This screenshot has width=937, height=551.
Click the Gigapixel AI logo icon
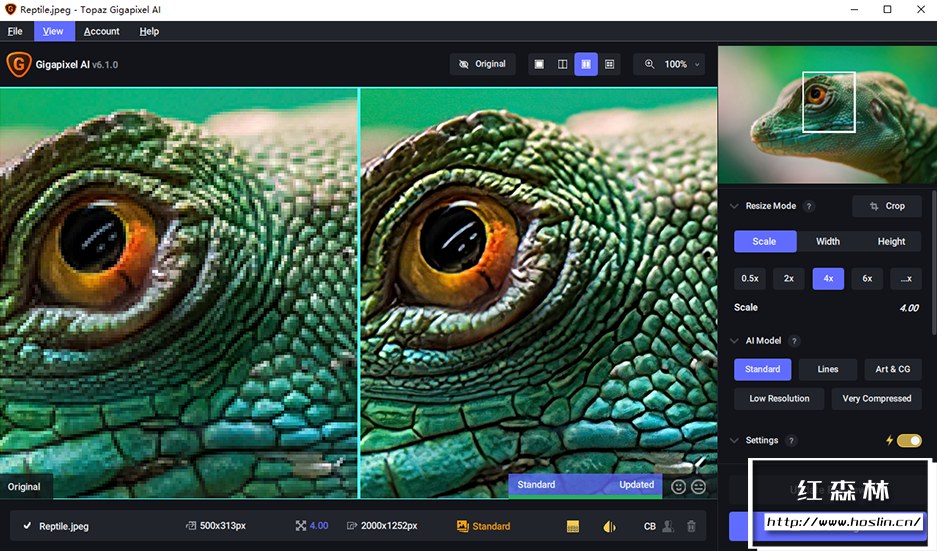[x=19, y=64]
